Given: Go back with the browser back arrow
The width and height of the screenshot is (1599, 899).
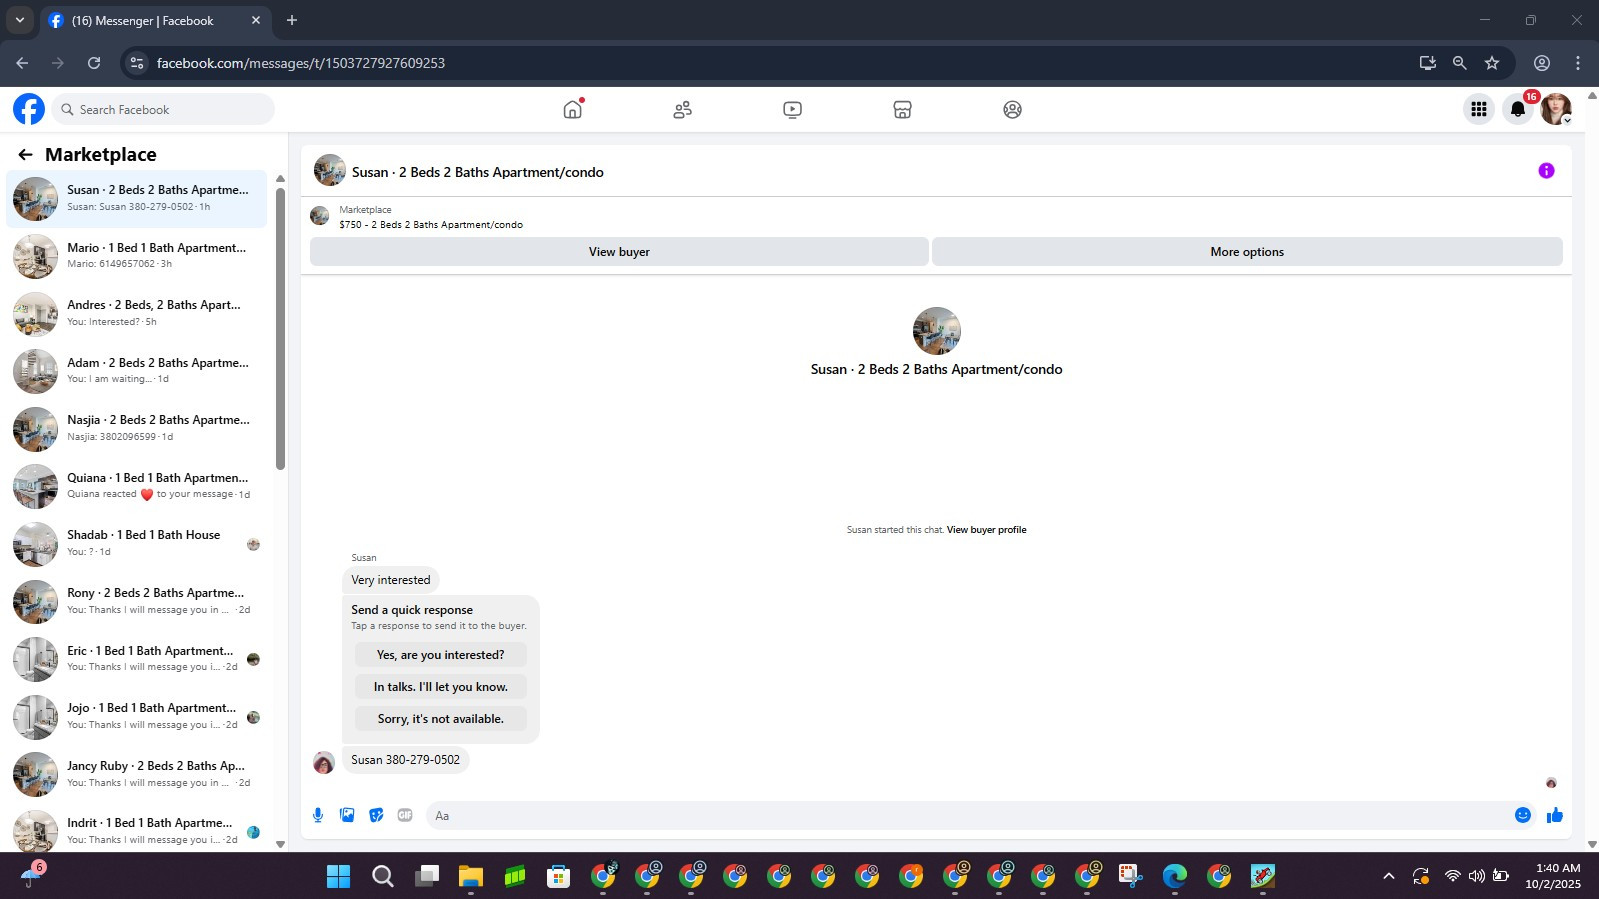Looking at the screenshot, I should (22, 63).
